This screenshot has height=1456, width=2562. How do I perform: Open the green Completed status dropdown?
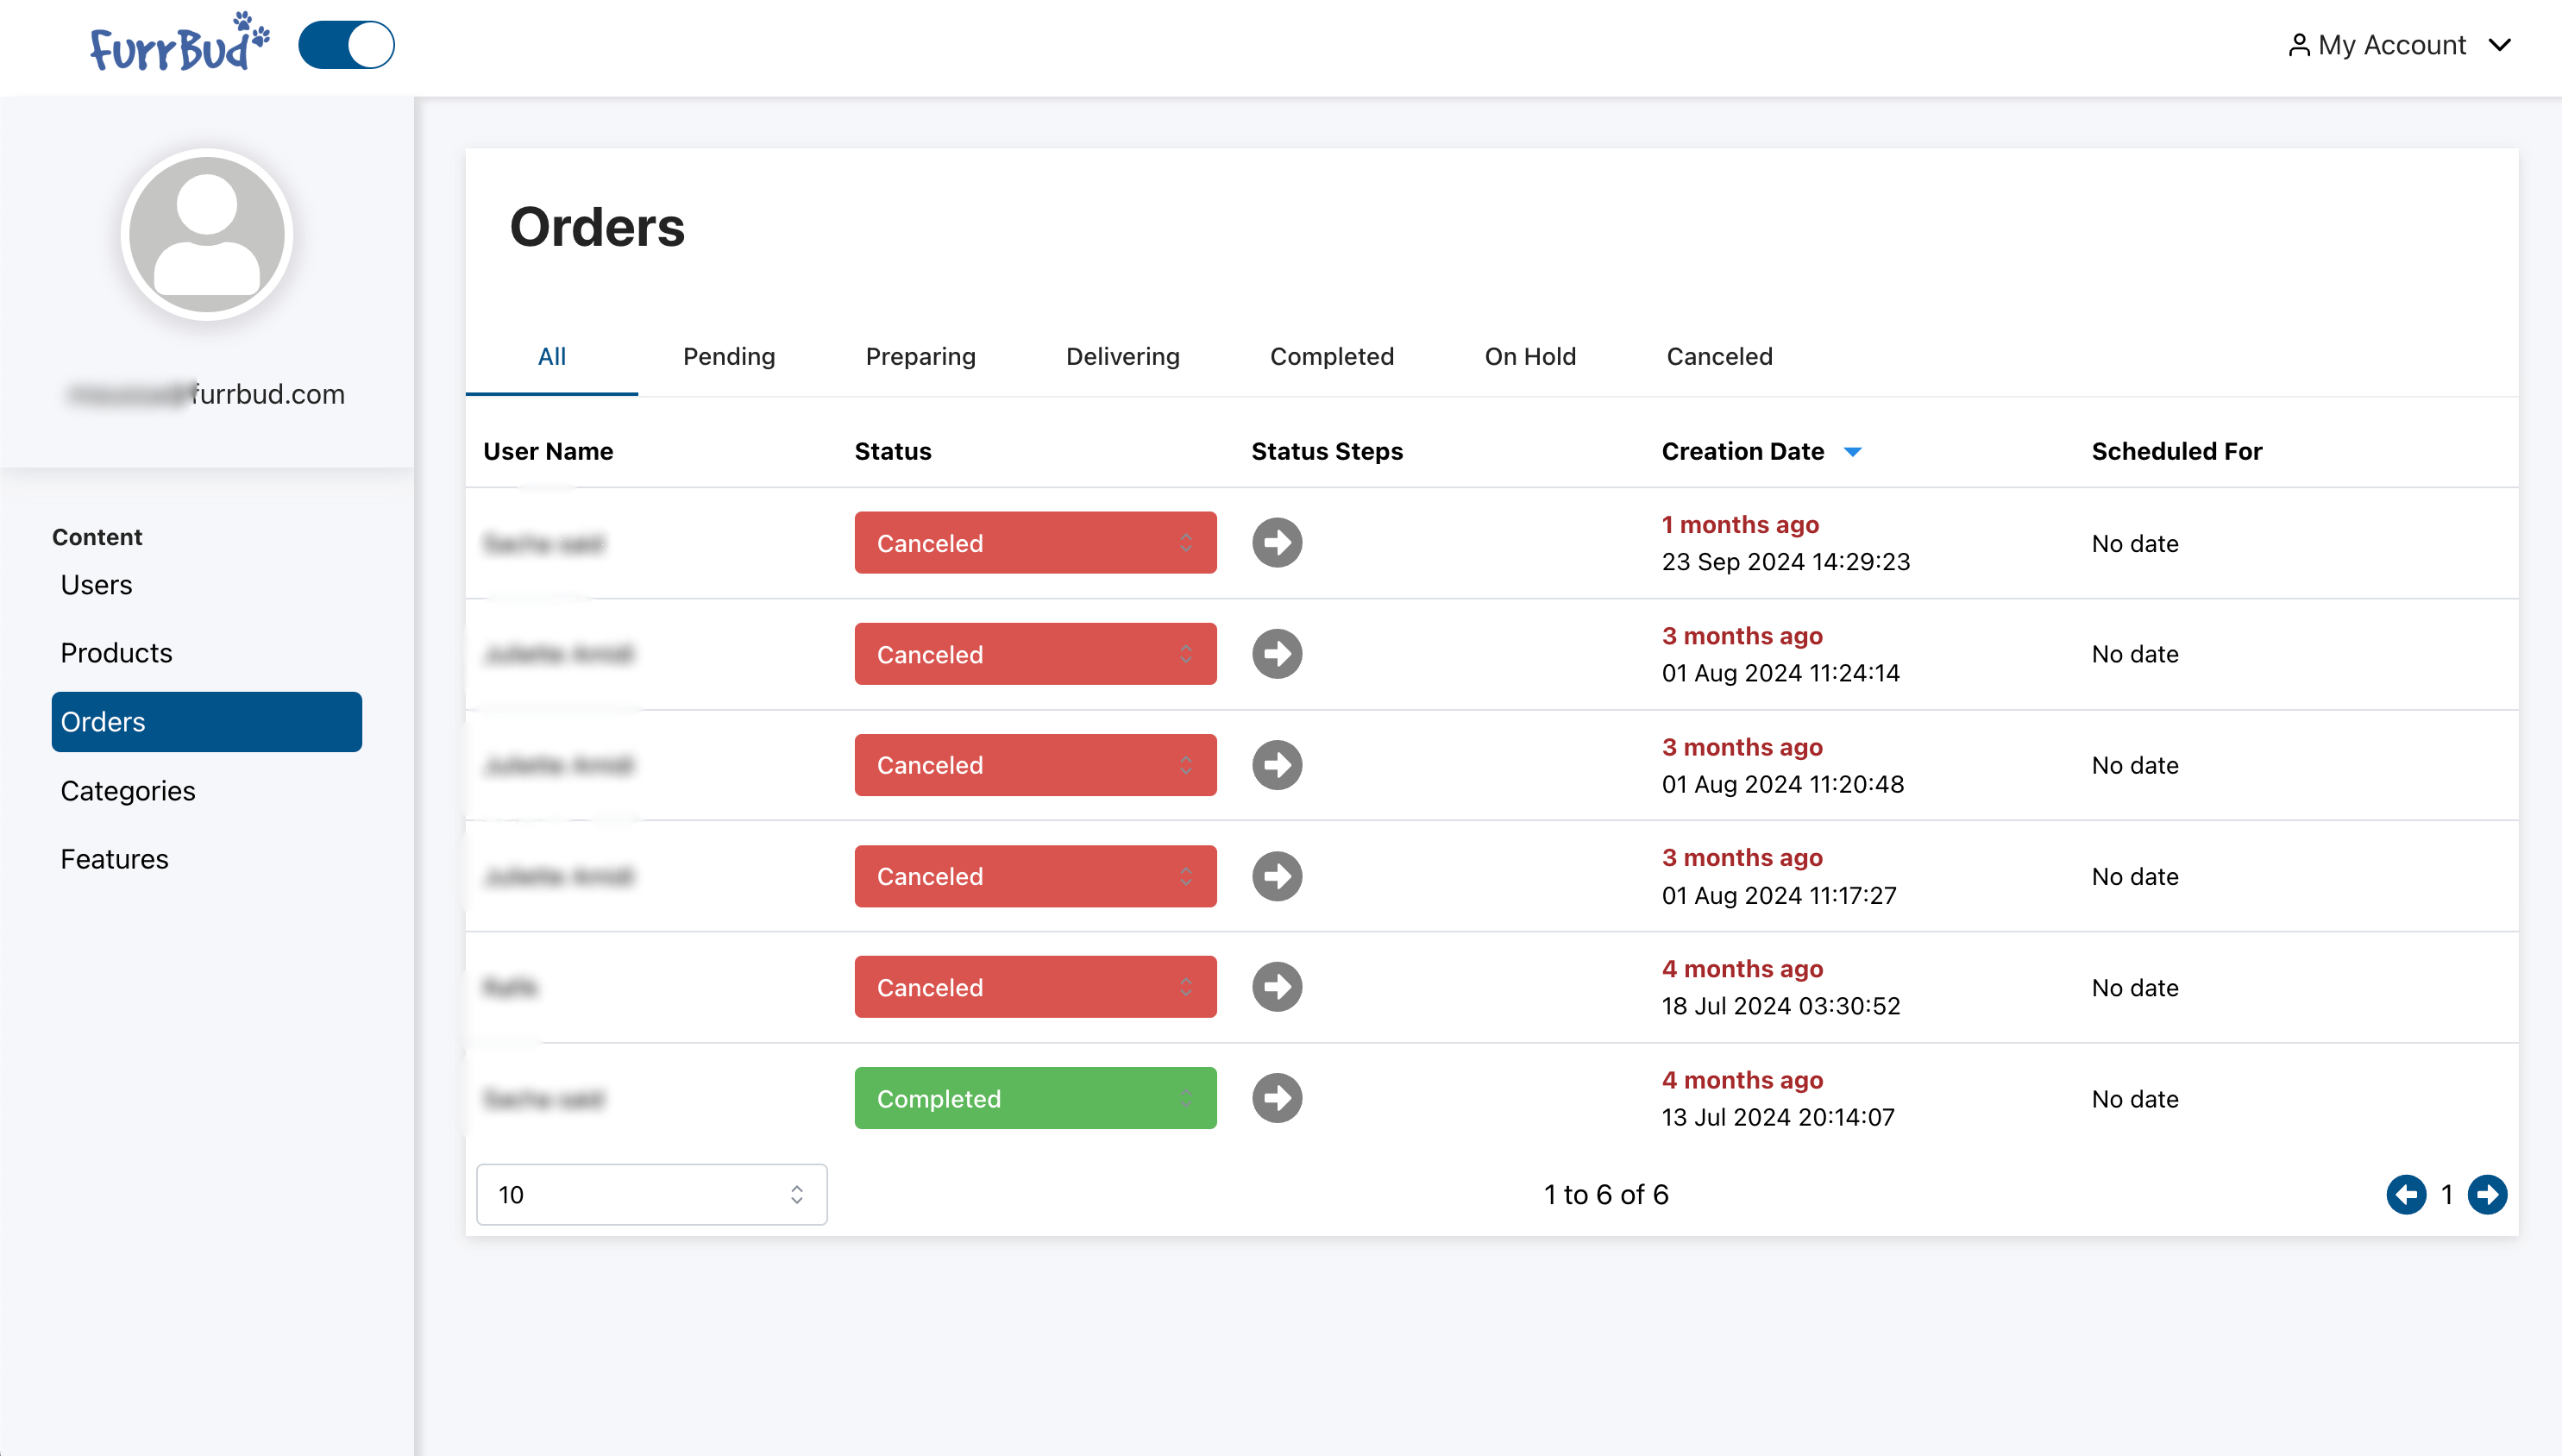(1035, 1098)
